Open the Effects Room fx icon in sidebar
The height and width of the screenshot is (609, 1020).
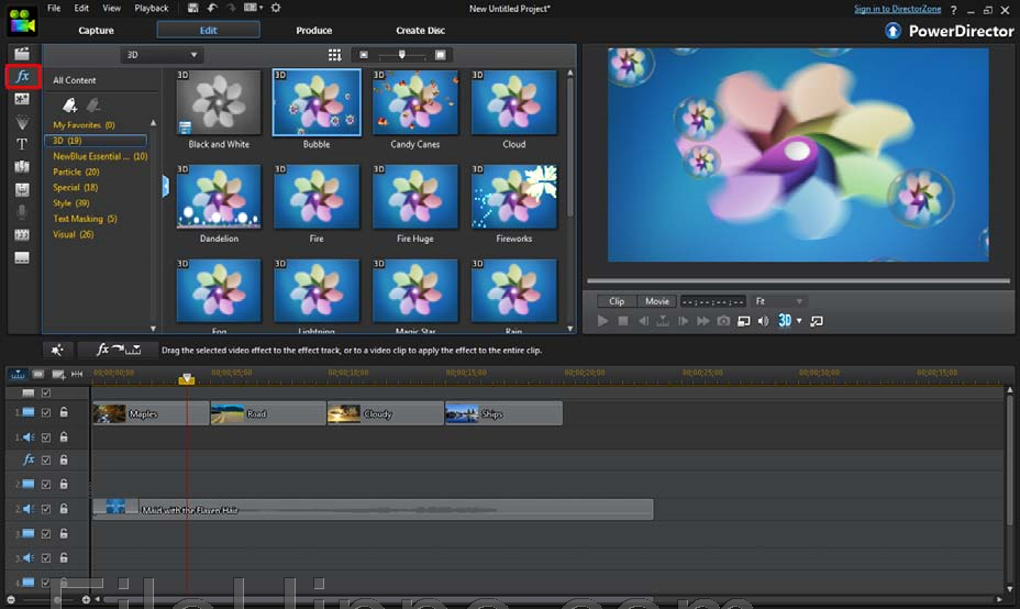[23, 76]
